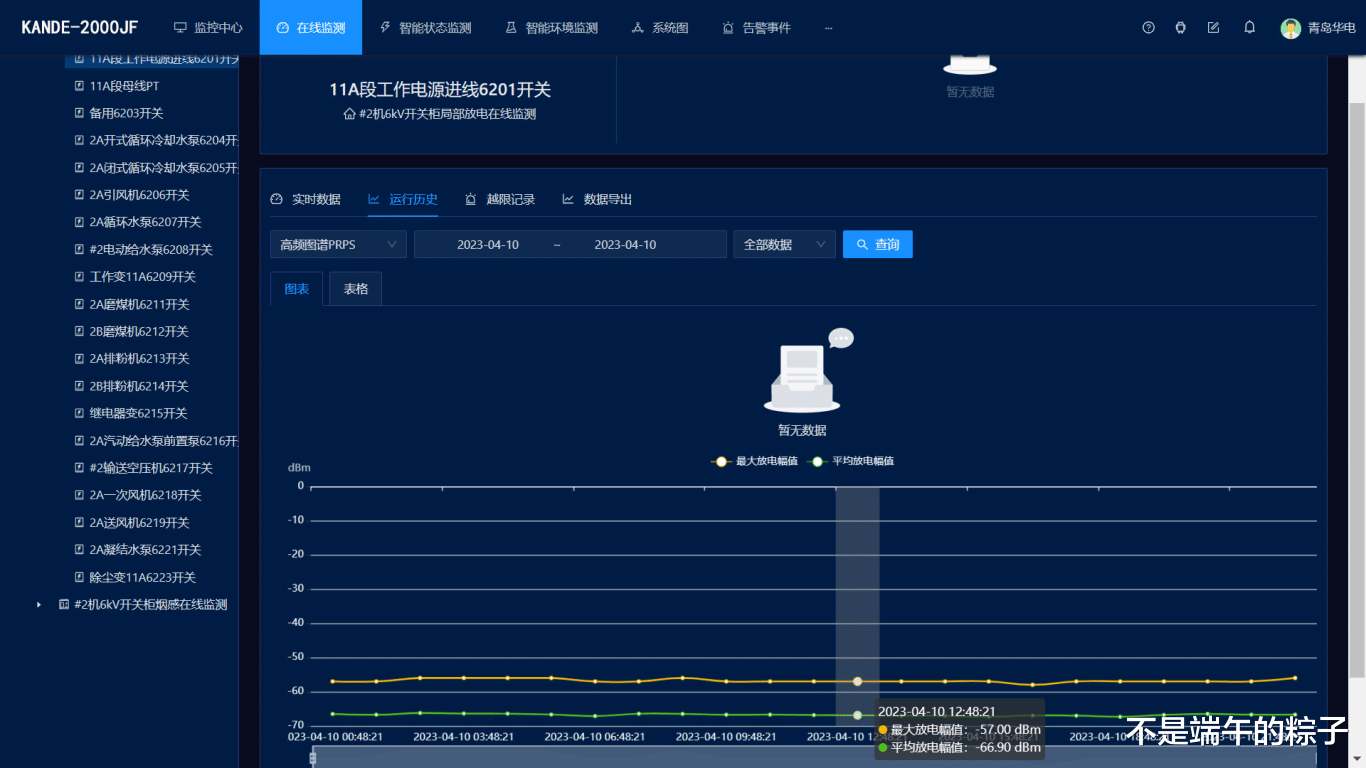Open the 告警事件 navigation item

(756, 28)
